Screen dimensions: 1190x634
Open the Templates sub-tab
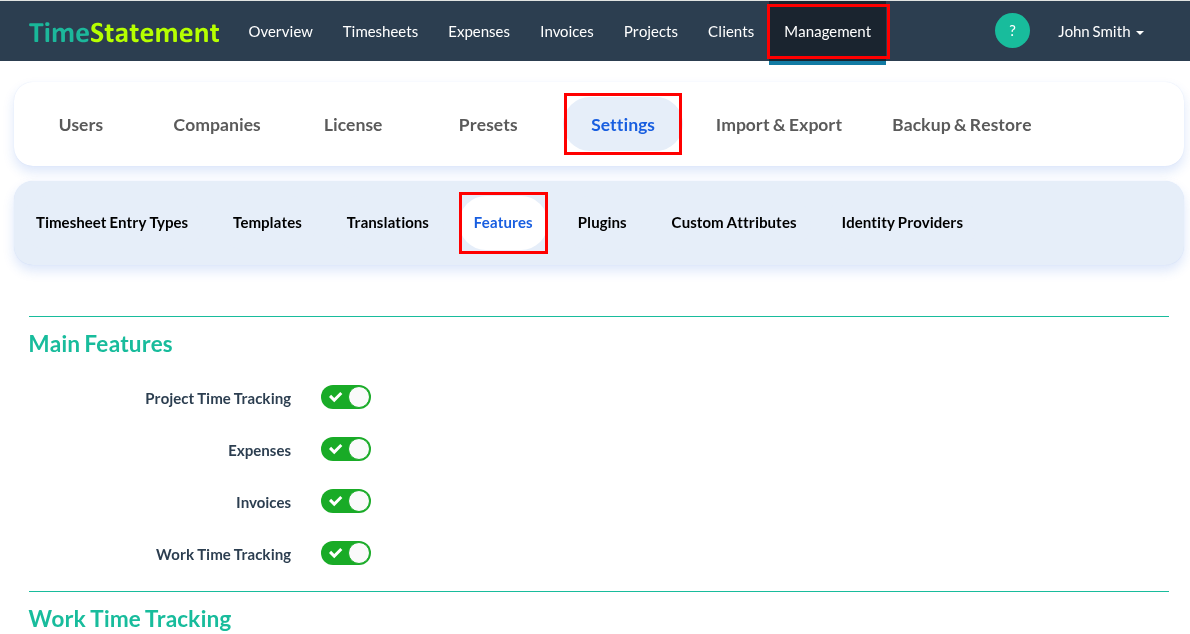pos(267,222)
